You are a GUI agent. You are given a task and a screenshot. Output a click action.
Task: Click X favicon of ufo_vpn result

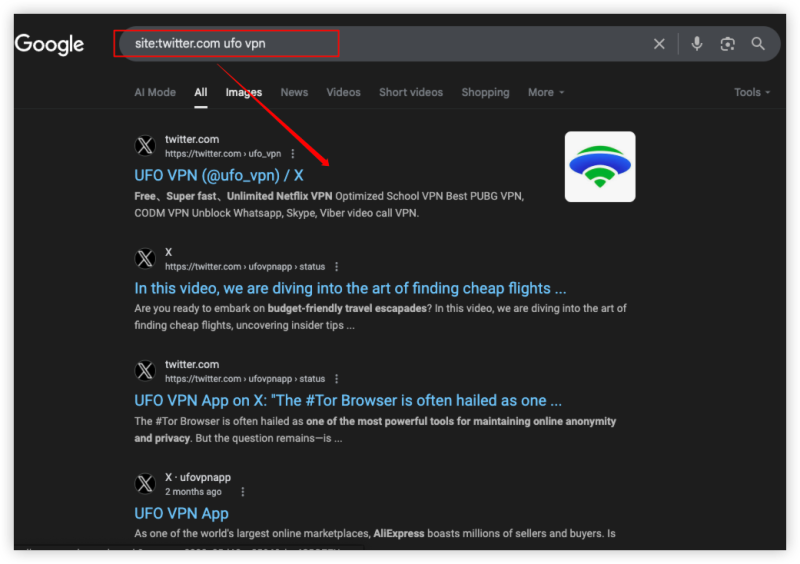pos(145,146)
